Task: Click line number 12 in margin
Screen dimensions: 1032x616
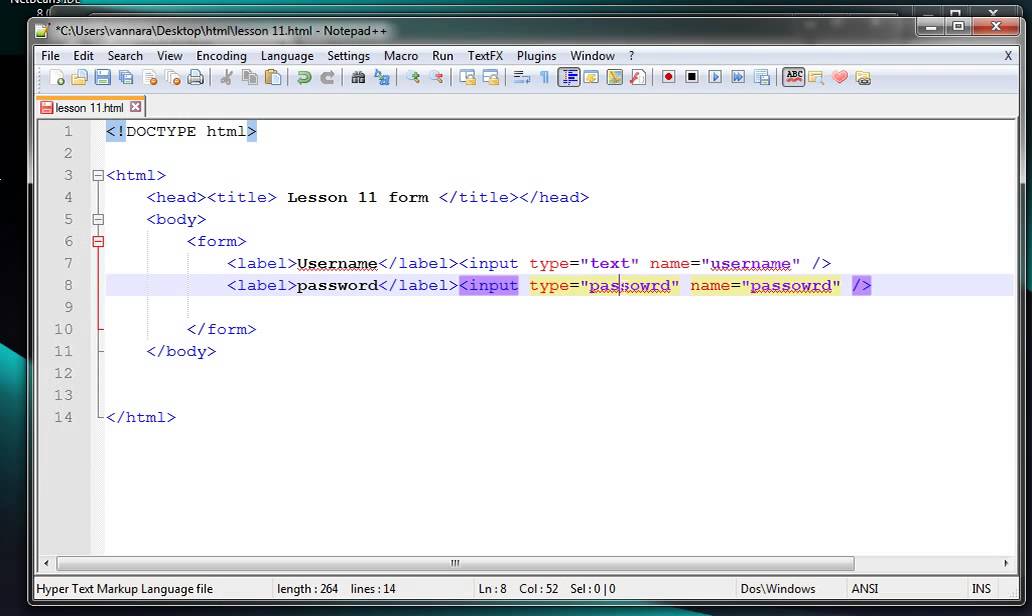Action: tap(63, 373)
